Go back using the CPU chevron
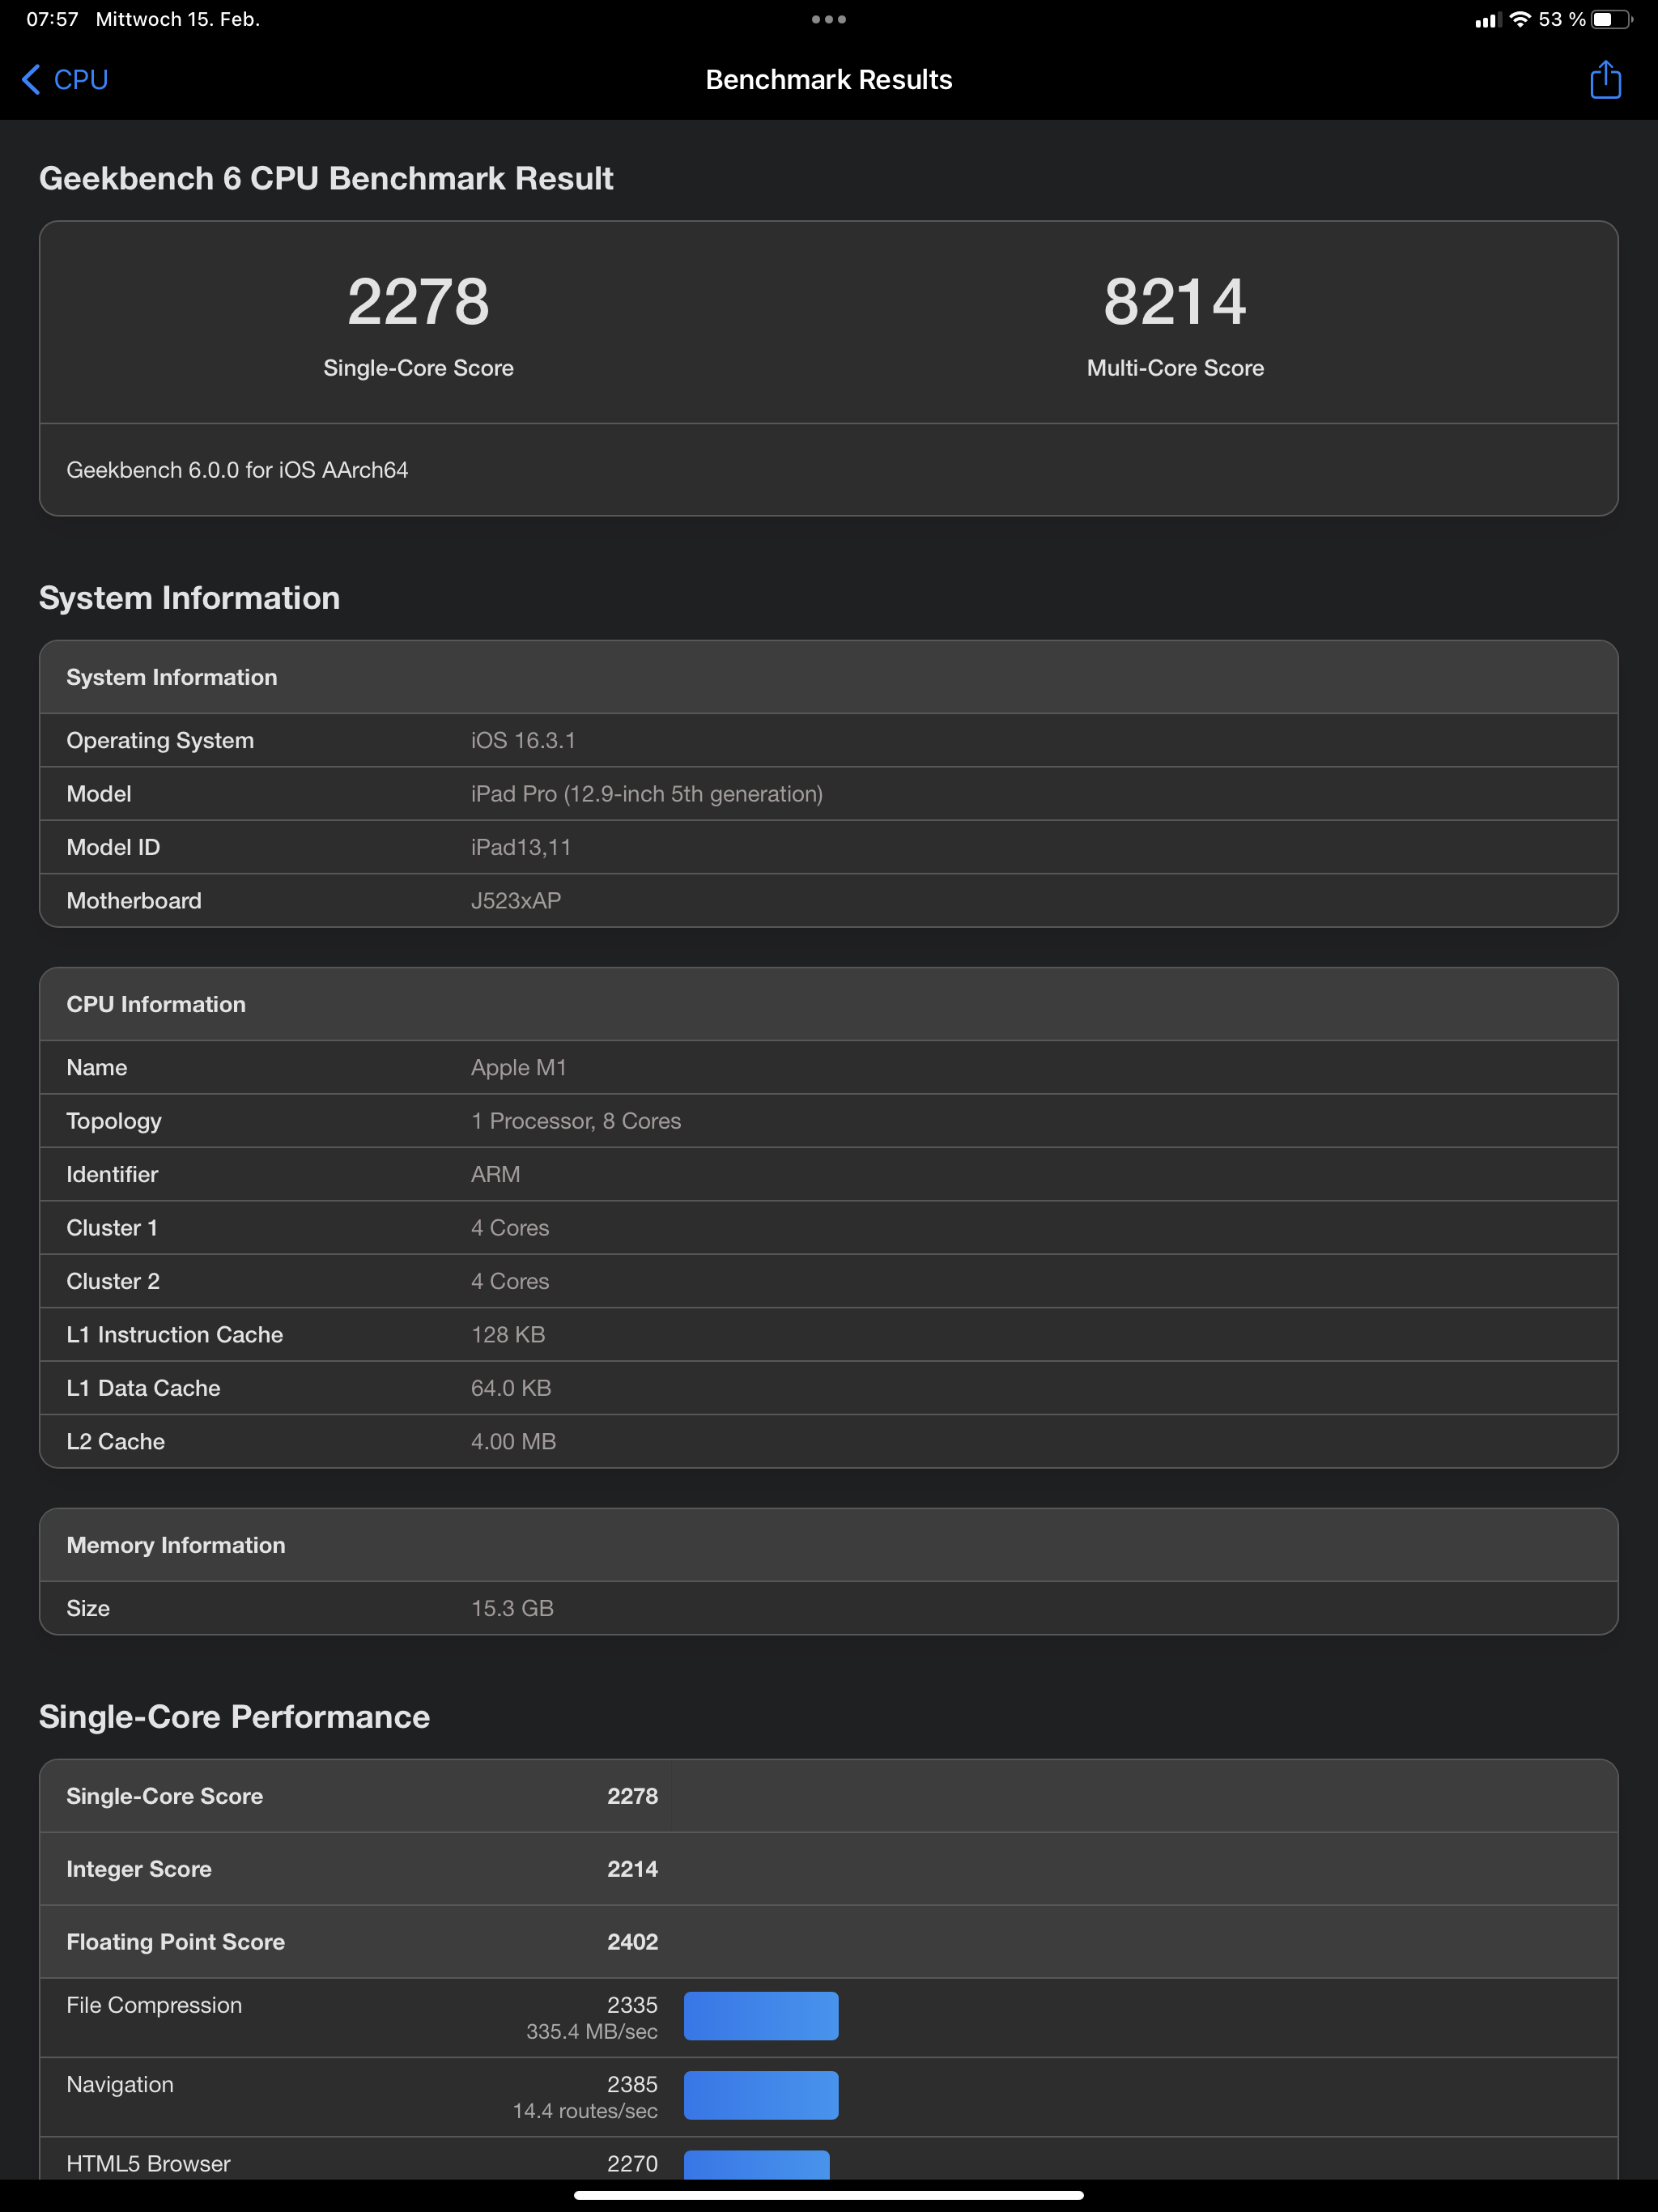This screenshot has height=2212, width=1658. tap(31, 80)
